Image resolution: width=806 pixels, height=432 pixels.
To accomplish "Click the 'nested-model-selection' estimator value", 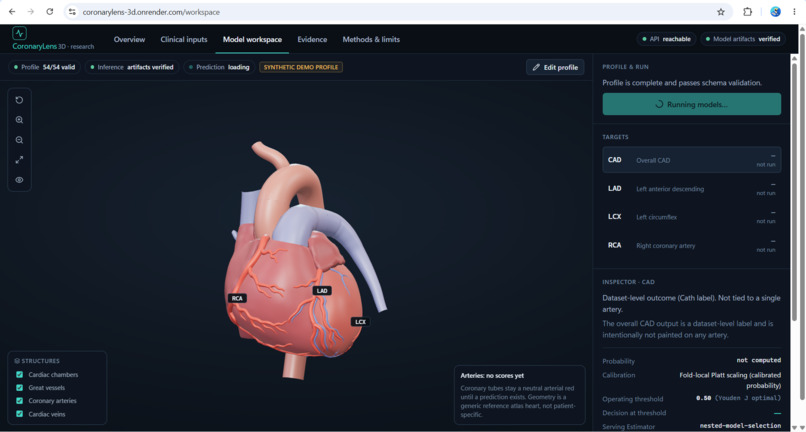I will pos(740,426).
